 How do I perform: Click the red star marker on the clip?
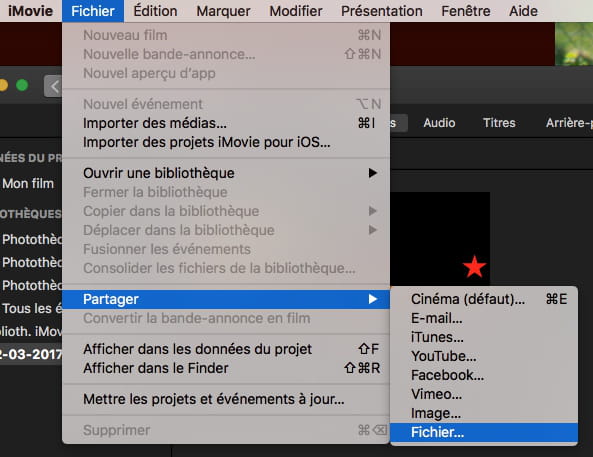pyautogui.click(x=474, y=267)
